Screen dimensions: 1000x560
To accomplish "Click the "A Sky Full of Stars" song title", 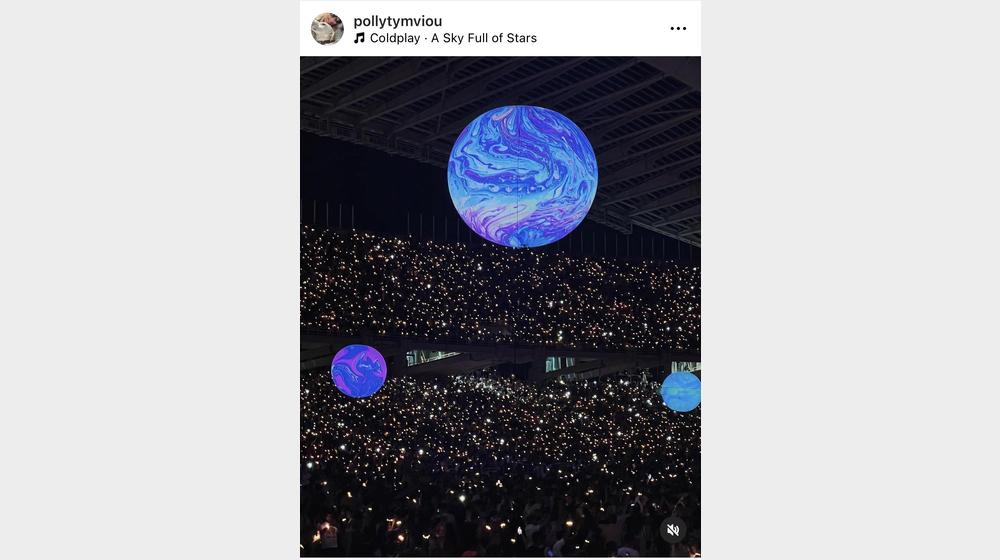I will (484, 38).
